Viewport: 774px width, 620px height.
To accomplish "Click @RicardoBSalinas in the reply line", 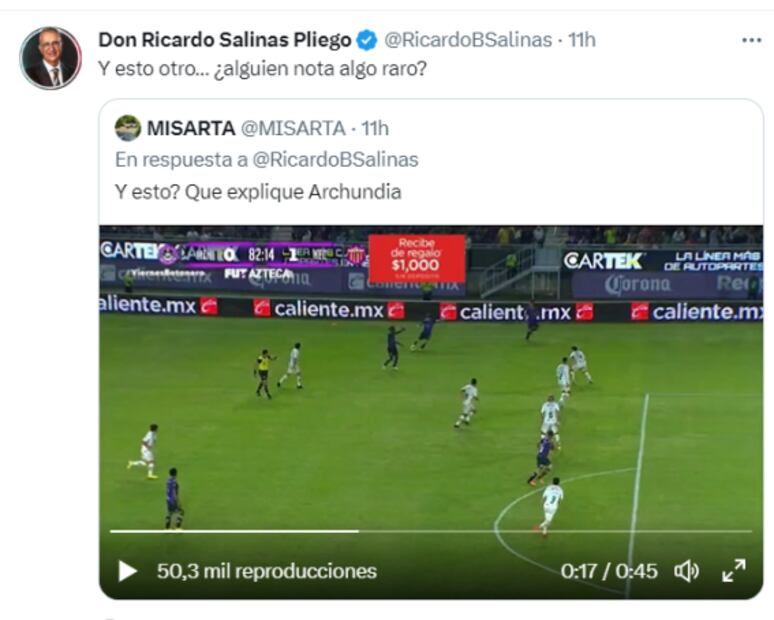I will 335,159.
